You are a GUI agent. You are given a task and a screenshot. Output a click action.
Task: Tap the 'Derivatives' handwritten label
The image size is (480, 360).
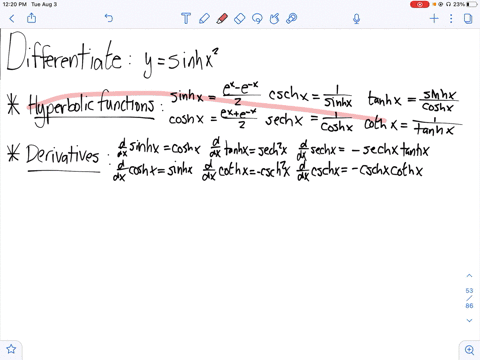(63, 156)
